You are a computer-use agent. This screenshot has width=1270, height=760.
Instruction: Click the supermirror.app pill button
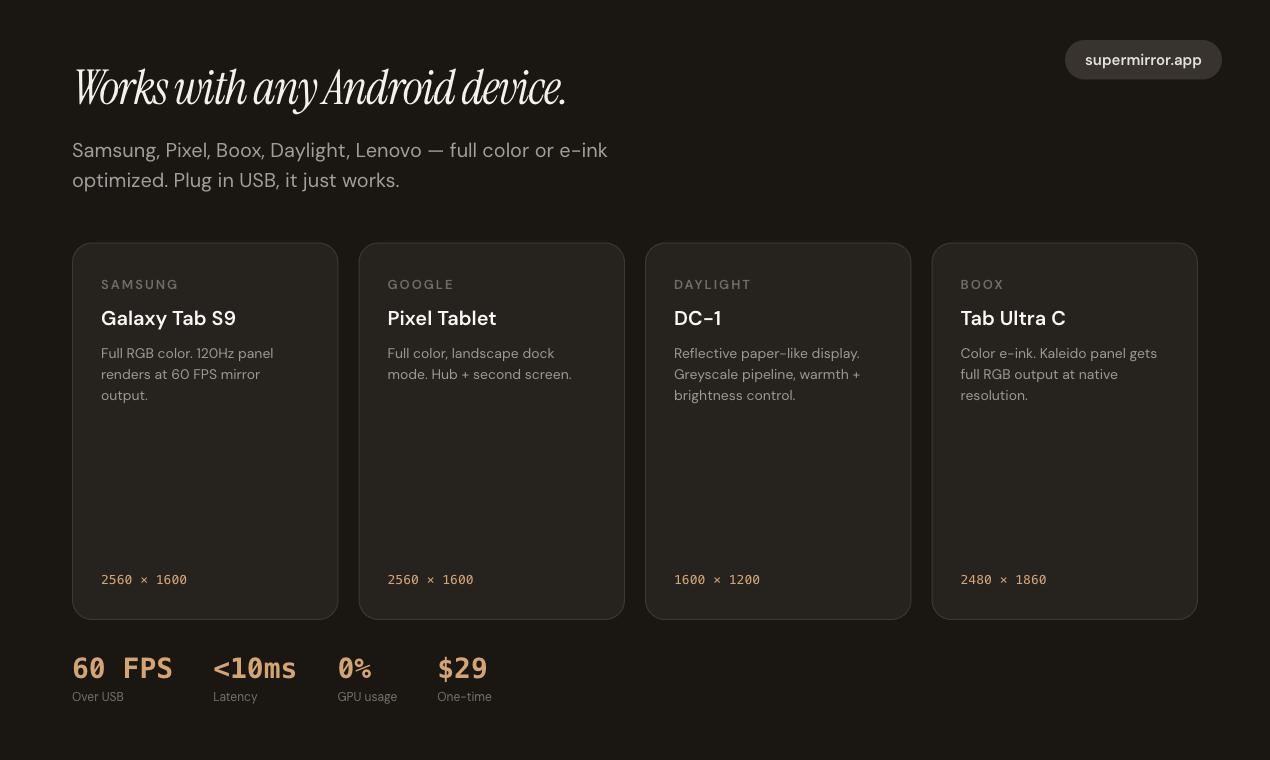pyautogui.click(x=1143, y=60)
